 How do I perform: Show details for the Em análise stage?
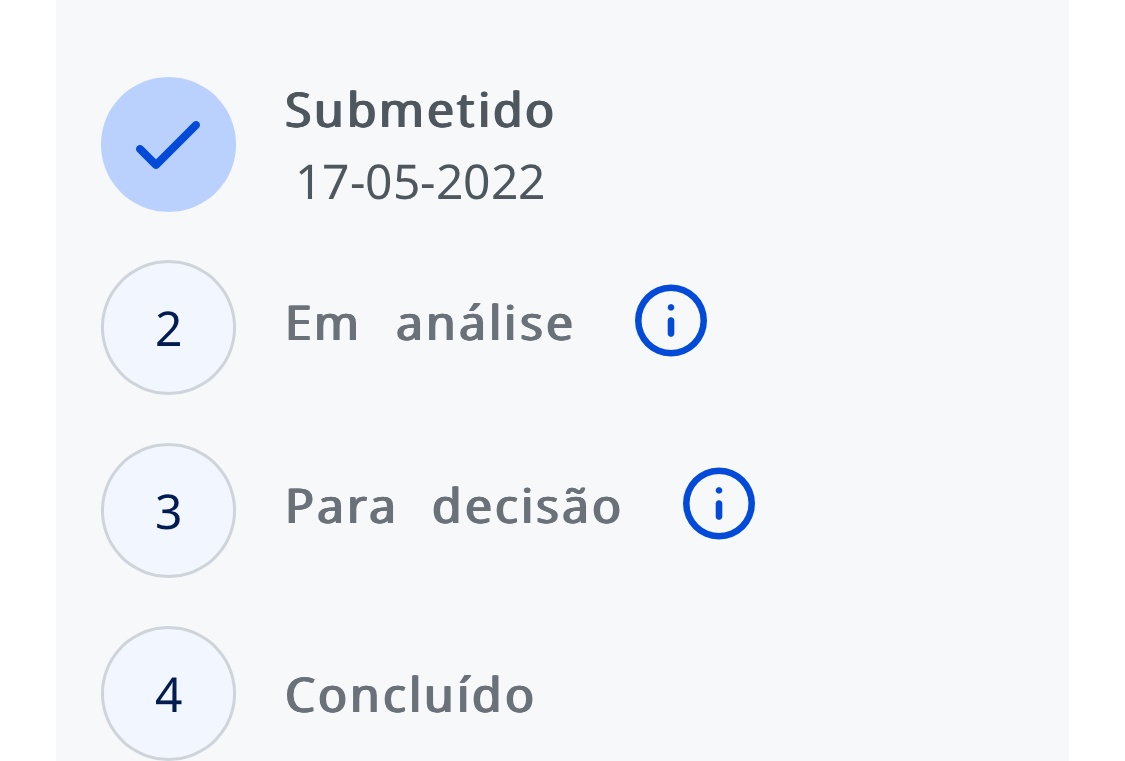(671, 321)
